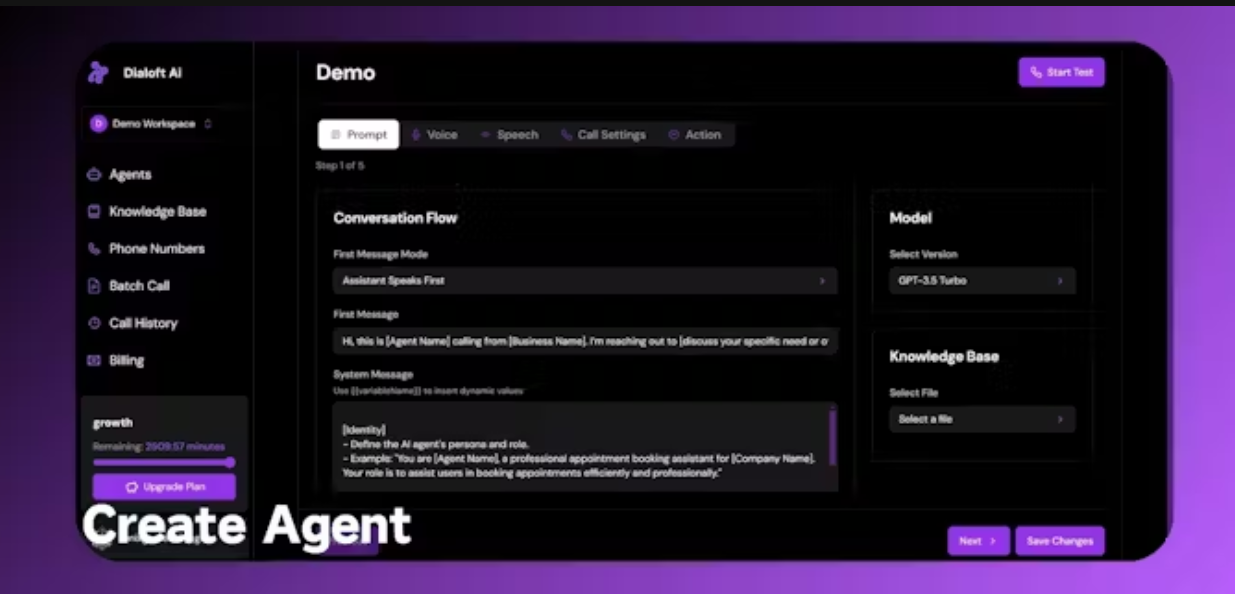Click the Action tab circle icon
This screenshot has height=594, width=1235.
[674, 134]
